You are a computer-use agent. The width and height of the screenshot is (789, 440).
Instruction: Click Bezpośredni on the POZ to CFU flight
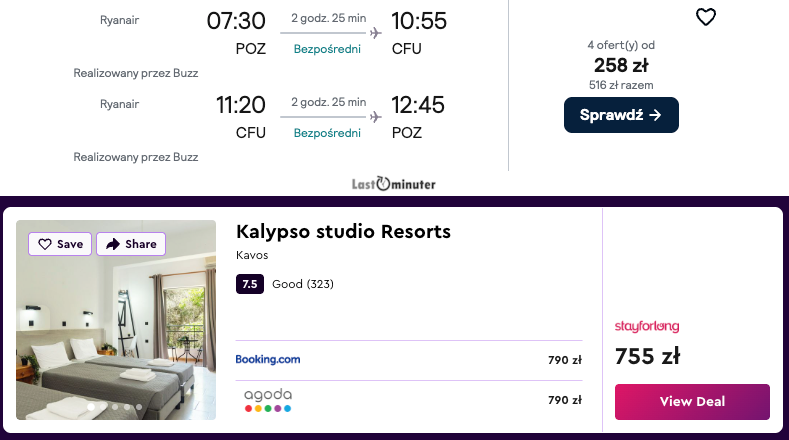coord(327,49)
